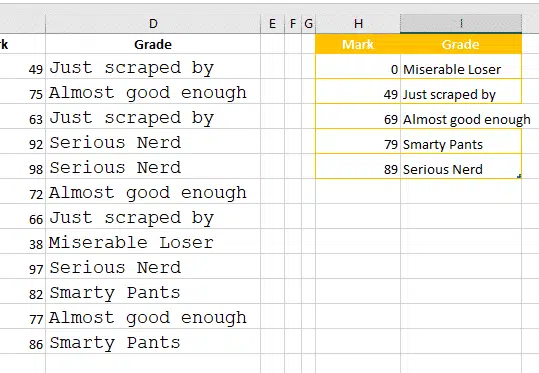Select column G header
Screen dimensions: 539x373
308,24
